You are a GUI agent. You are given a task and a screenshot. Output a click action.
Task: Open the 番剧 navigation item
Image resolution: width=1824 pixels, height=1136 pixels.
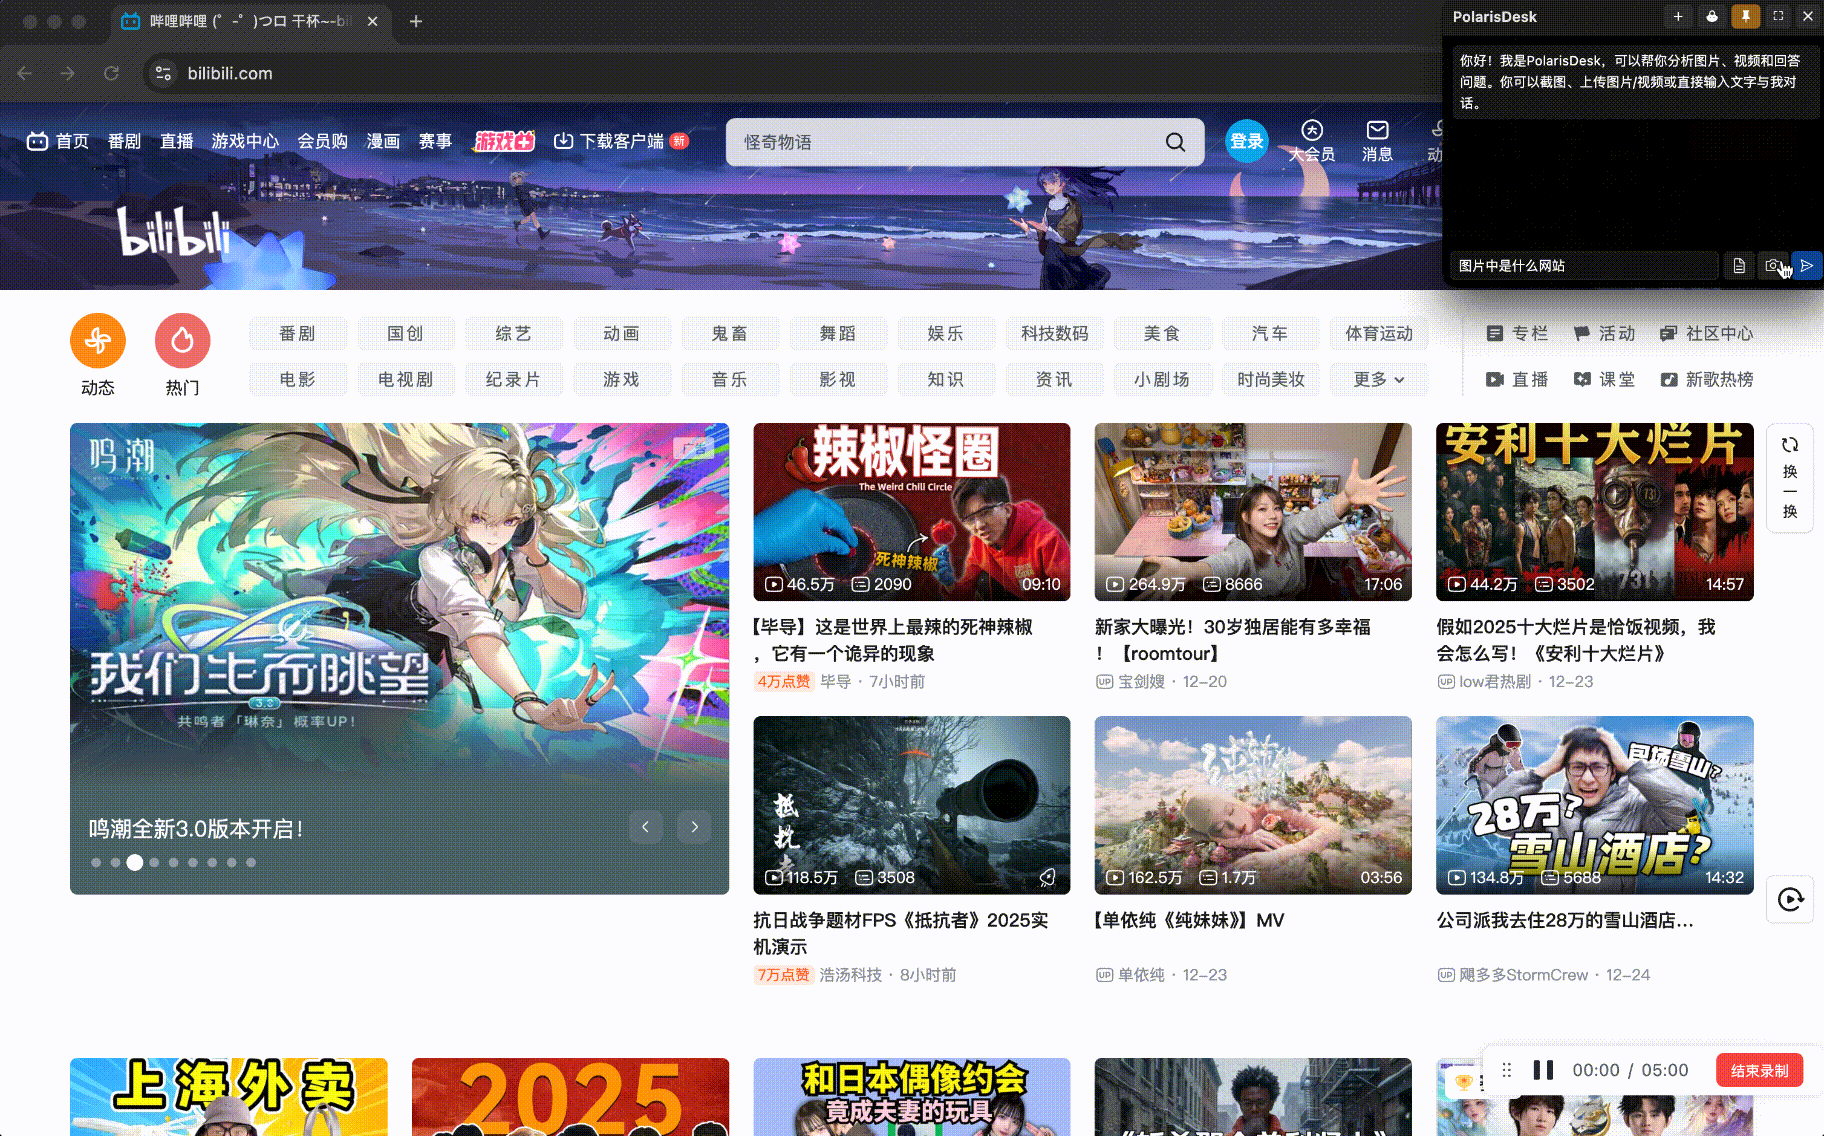[125, 142]
